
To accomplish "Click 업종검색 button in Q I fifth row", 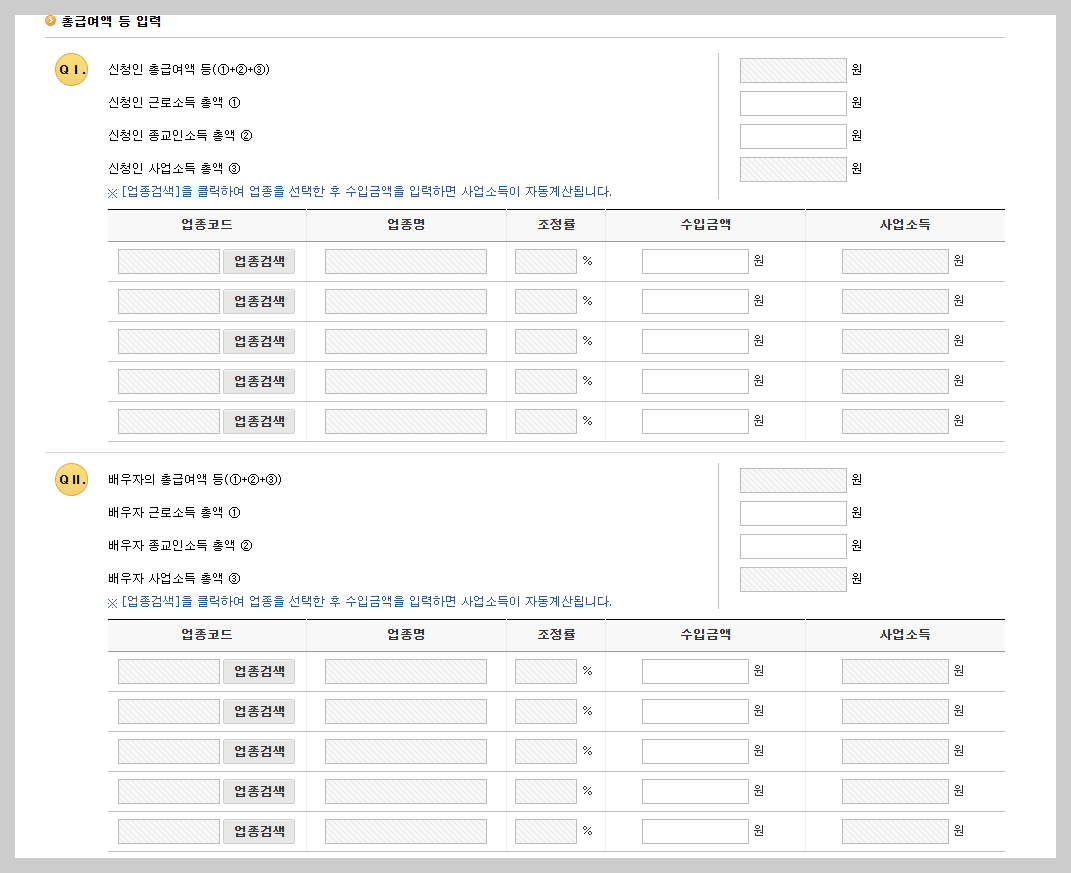I will (259, 421).
